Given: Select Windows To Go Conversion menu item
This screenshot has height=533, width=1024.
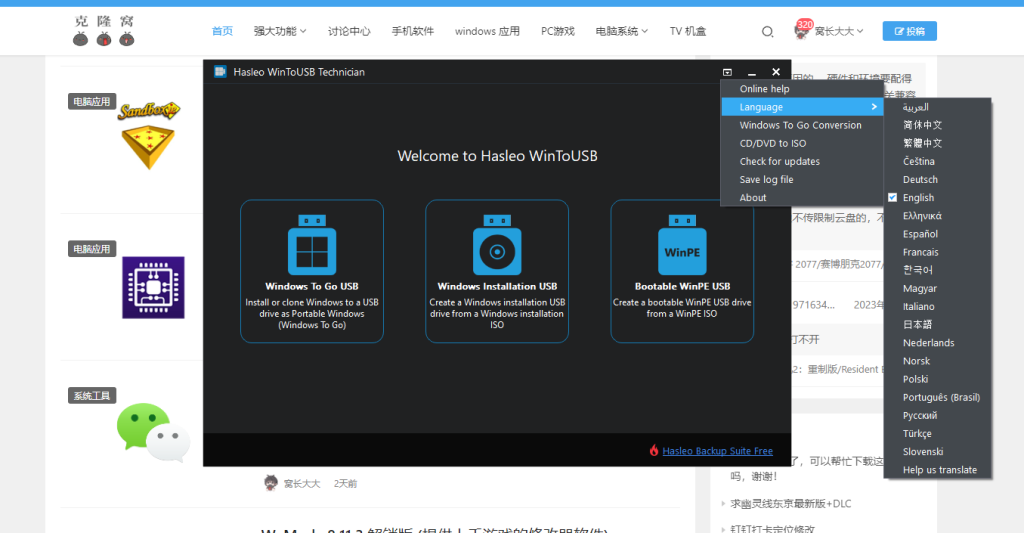Looking at the screenshot, I should (x=802, y=125).
